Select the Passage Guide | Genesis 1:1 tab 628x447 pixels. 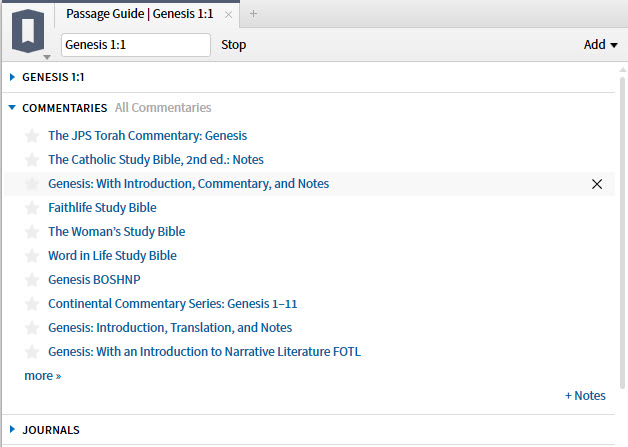click(139, 15)
